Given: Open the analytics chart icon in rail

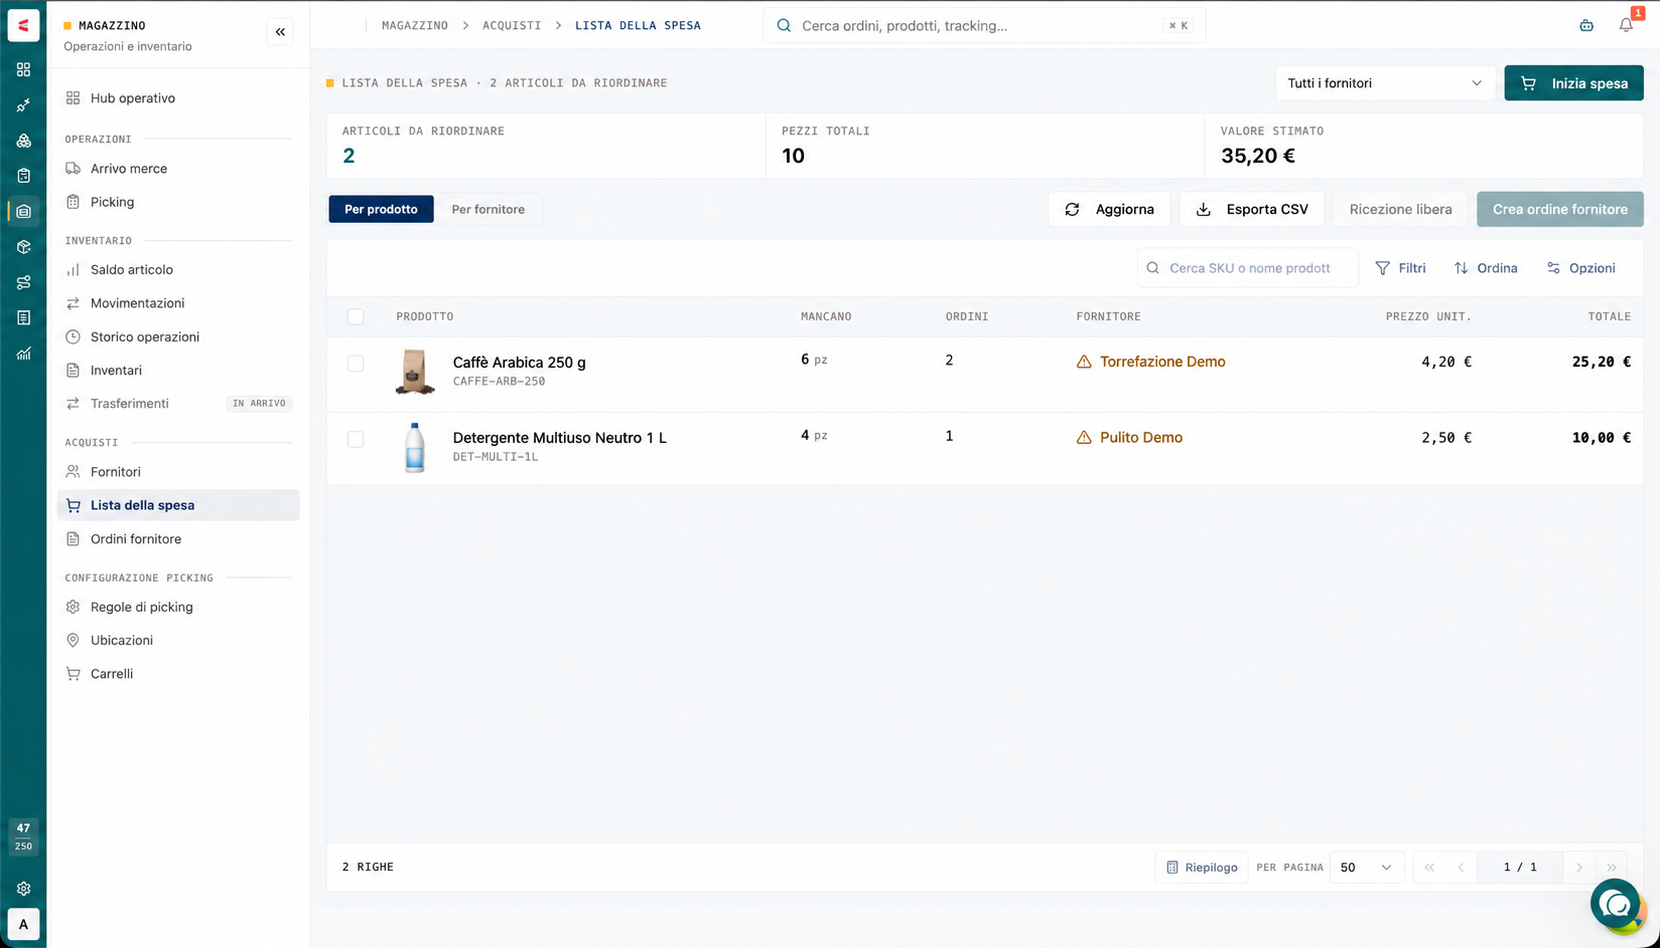Looking at the screenshot, I should click(23, 353).
